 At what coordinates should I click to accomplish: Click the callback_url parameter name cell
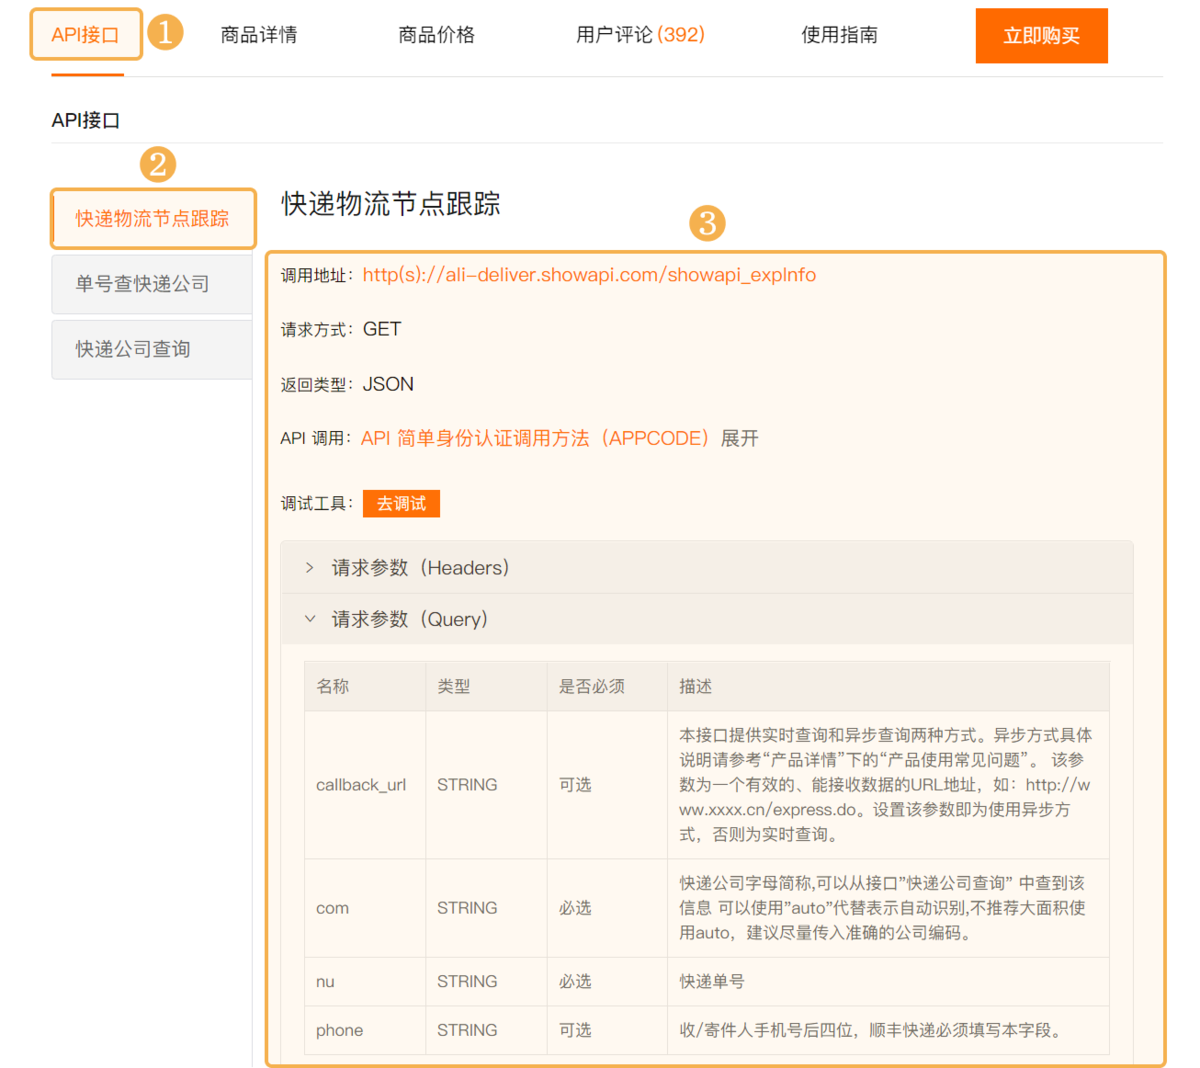[x=361, y=785]
